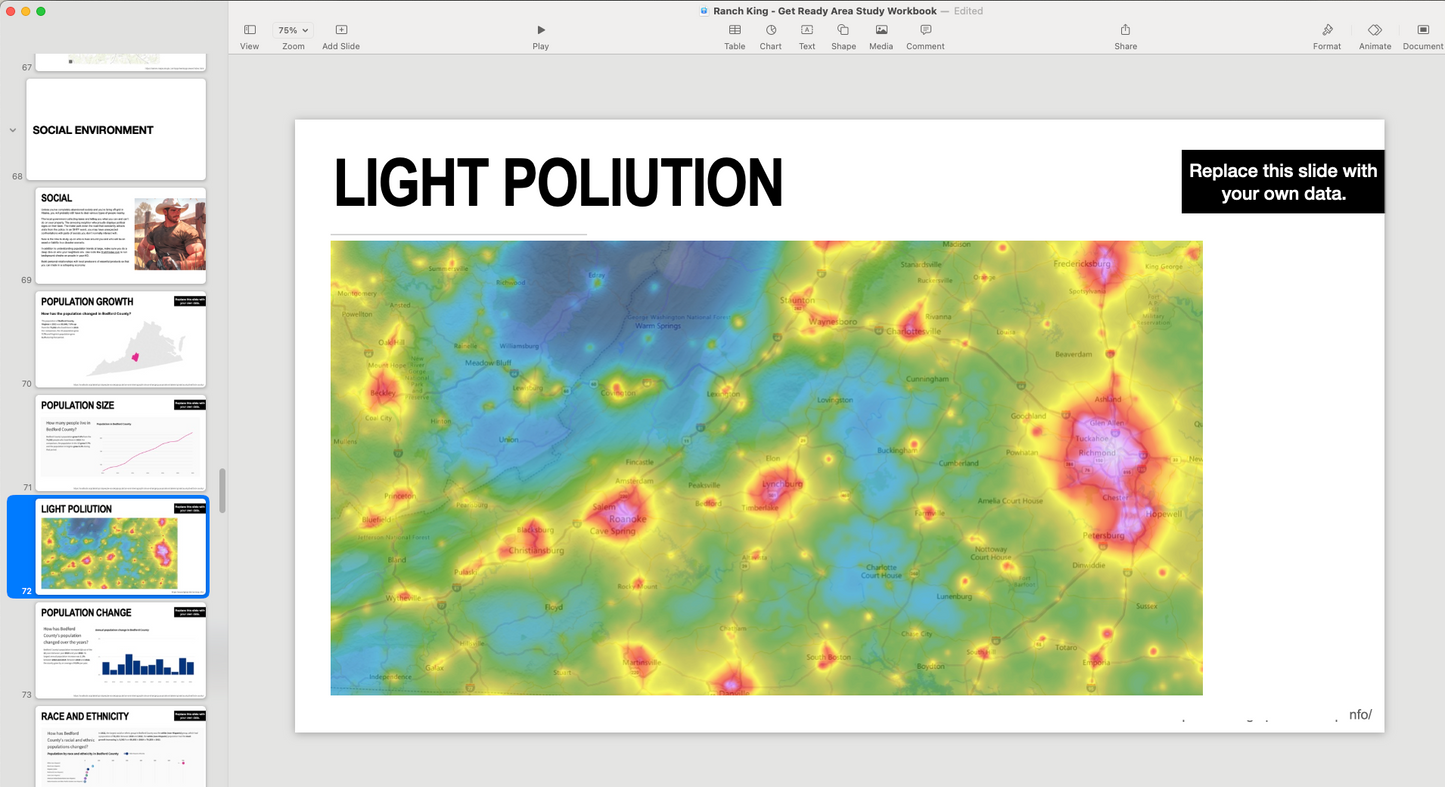Select the Race and Ethnicity slide thumbnail
This screenshot has height=787, width=1445.
(x=121, y=746)
